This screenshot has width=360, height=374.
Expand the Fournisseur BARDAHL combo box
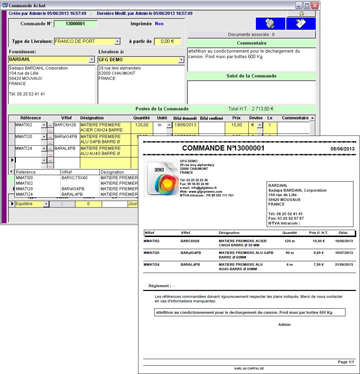[92, 60]
